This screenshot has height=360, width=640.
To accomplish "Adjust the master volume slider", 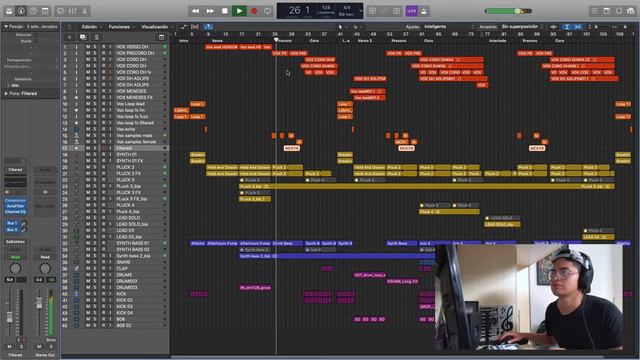I will point(508,11).
